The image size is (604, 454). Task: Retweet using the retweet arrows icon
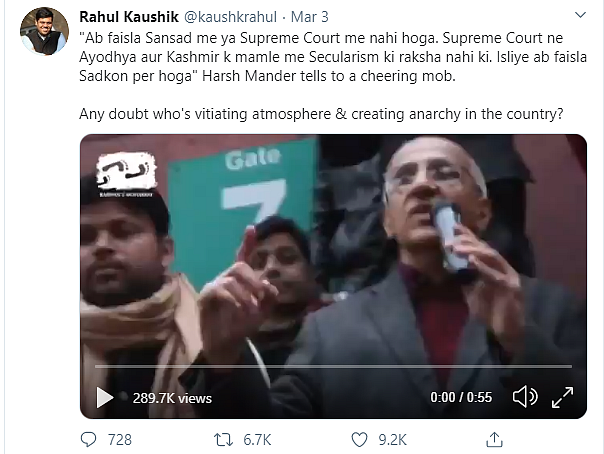click(x=223, y=440)
